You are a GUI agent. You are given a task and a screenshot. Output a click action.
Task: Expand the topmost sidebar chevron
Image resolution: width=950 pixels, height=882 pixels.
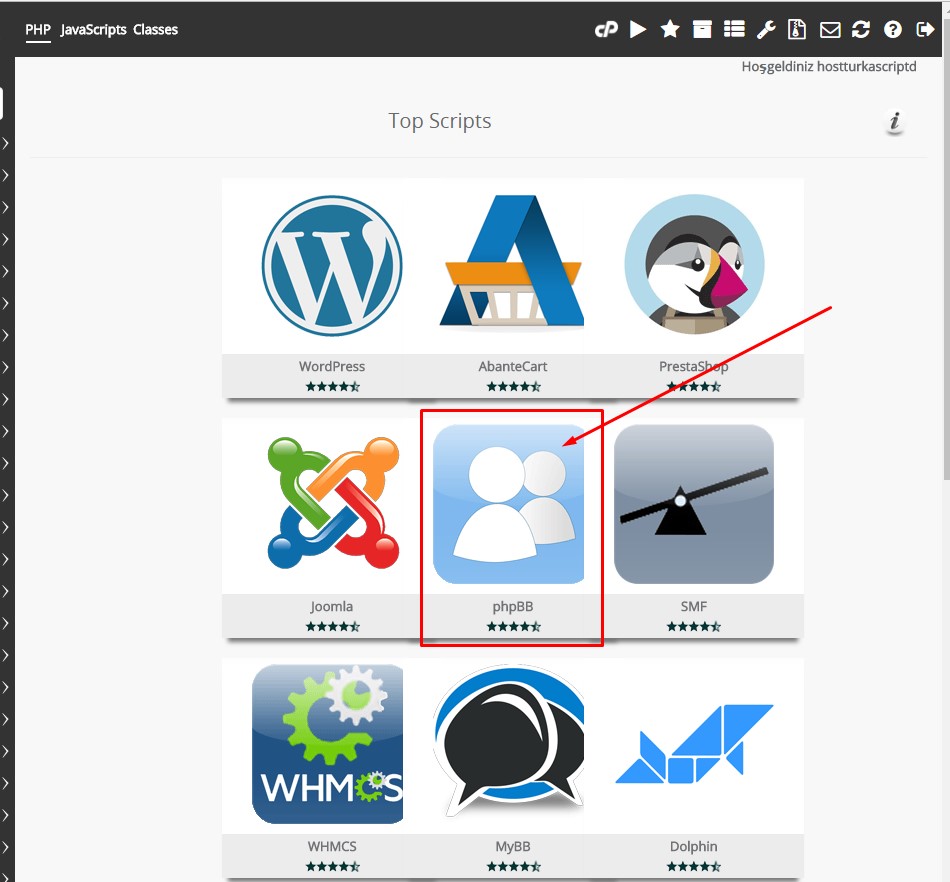[x=6, y=143]
